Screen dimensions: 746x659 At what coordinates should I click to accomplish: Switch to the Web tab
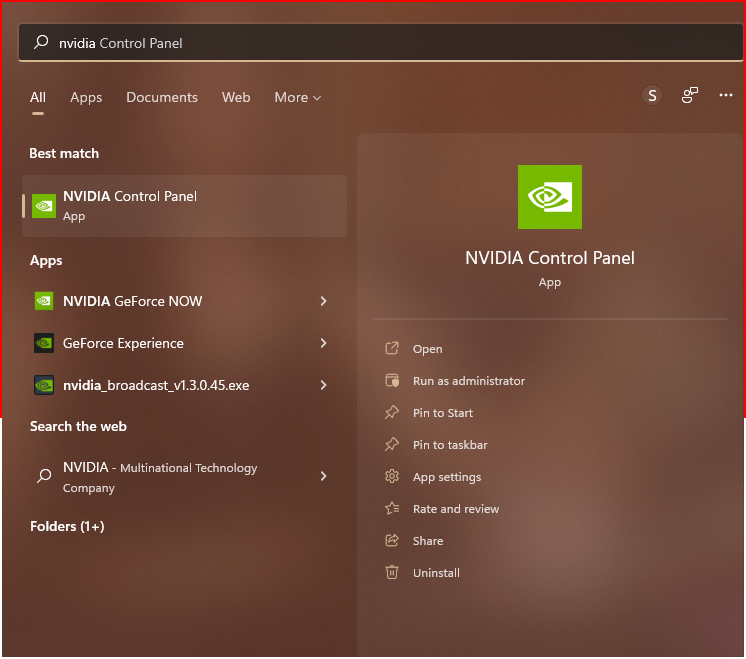coord(236,98)
